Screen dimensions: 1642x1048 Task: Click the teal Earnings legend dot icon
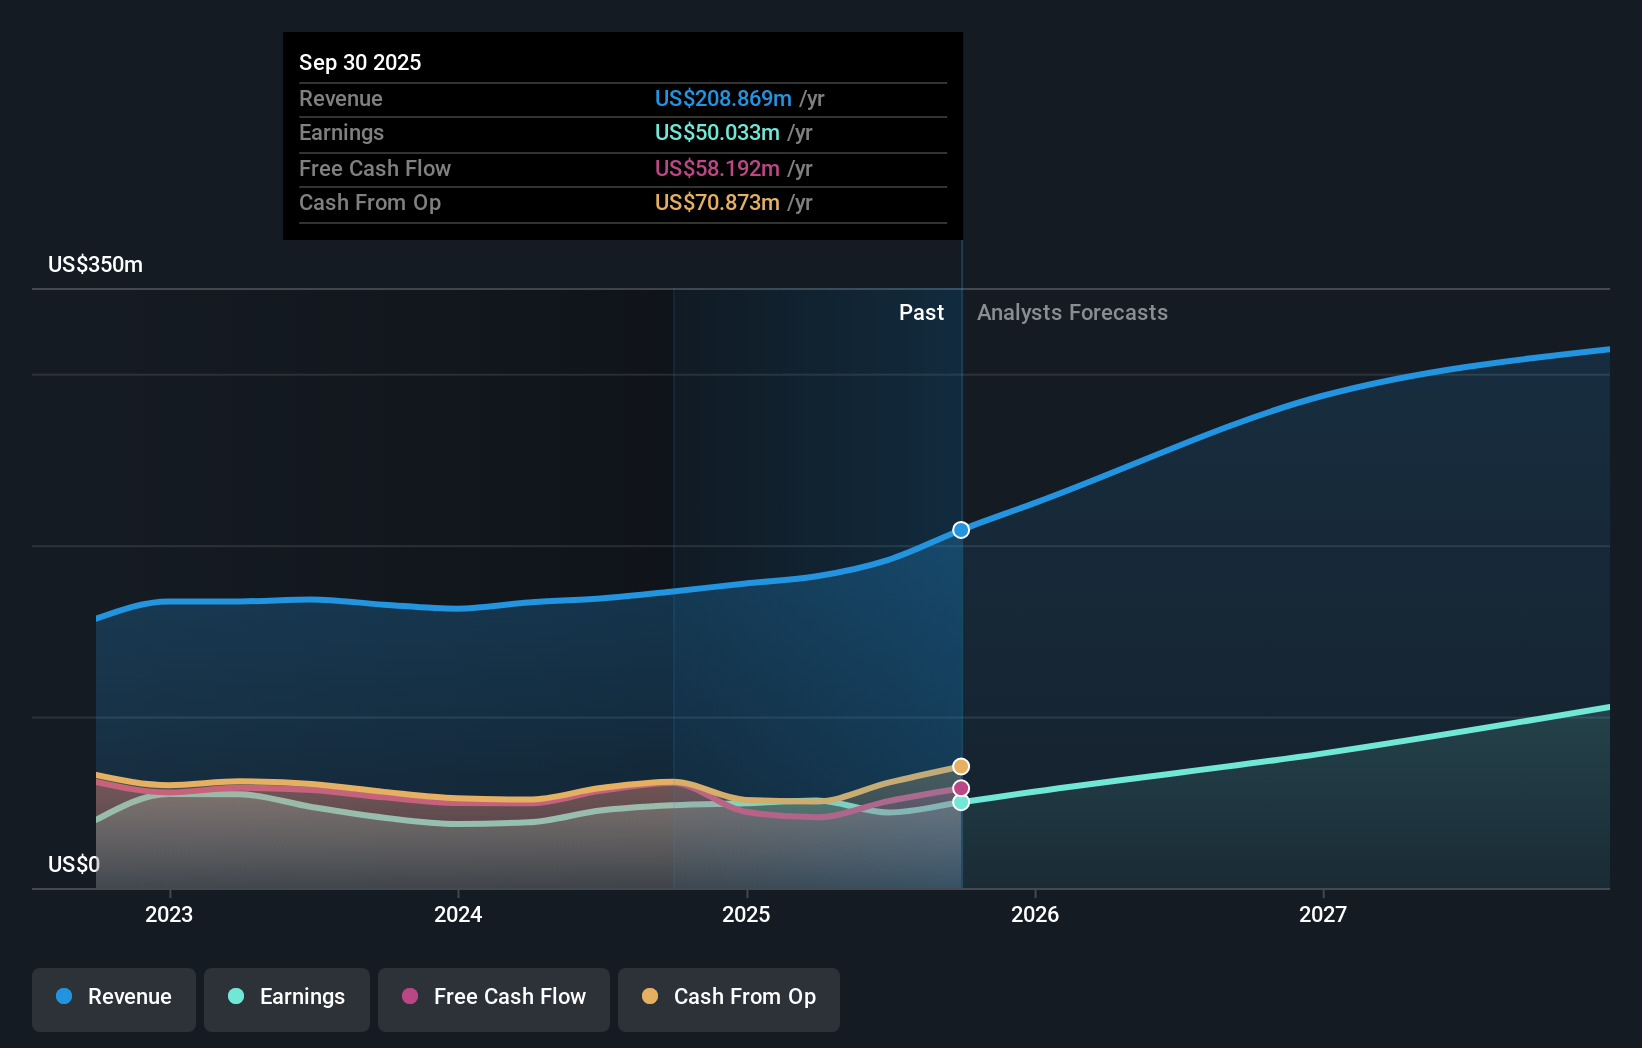[233, 997]
